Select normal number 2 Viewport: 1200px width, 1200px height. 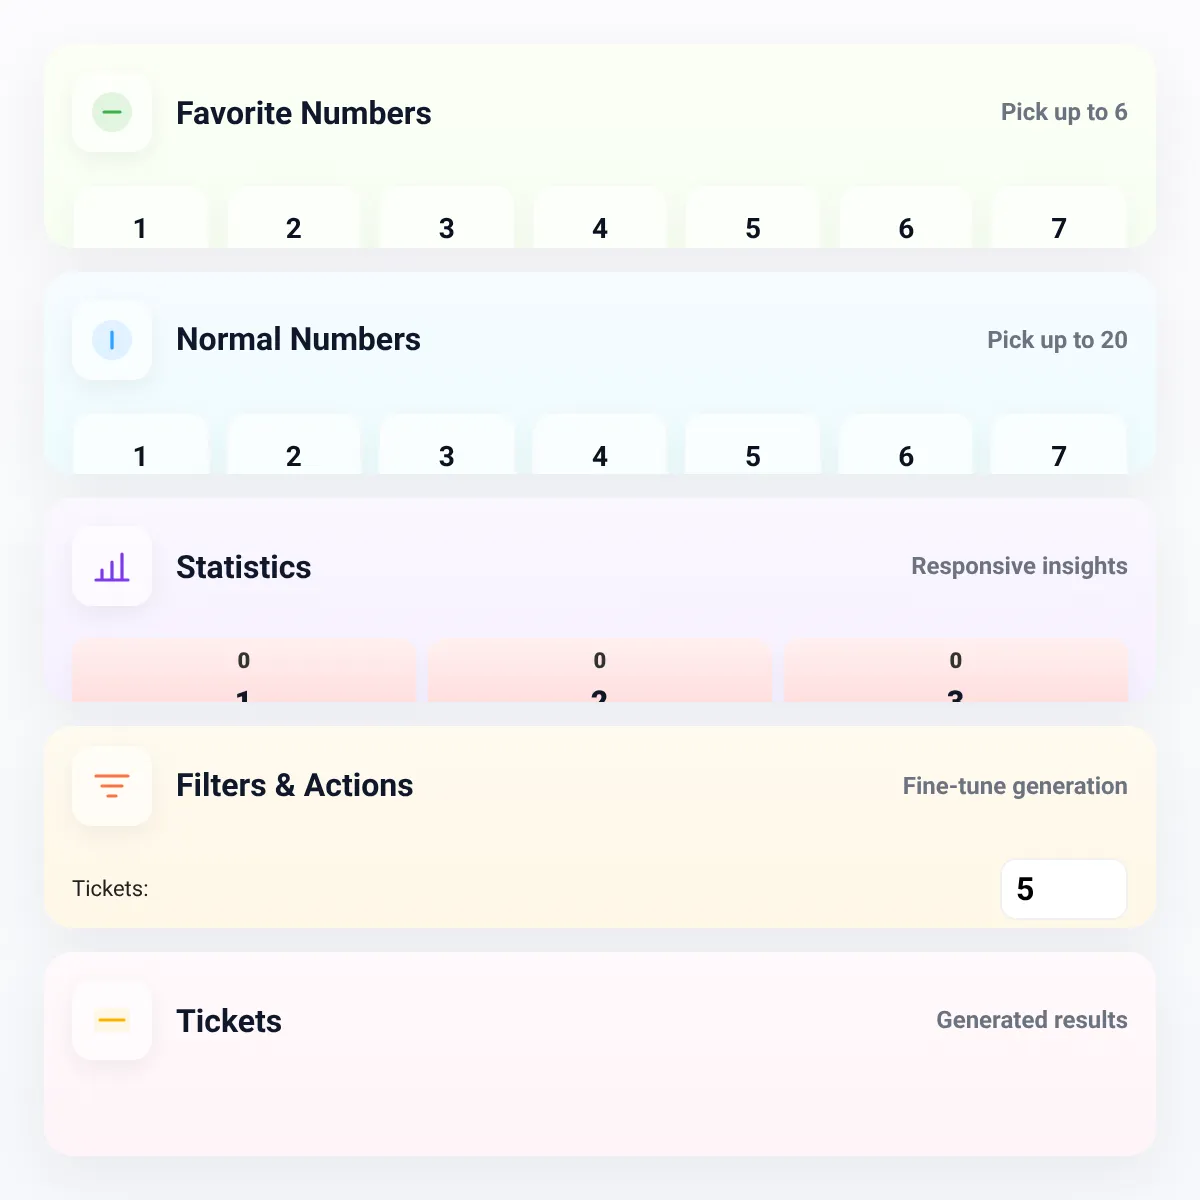coord(293,445)
